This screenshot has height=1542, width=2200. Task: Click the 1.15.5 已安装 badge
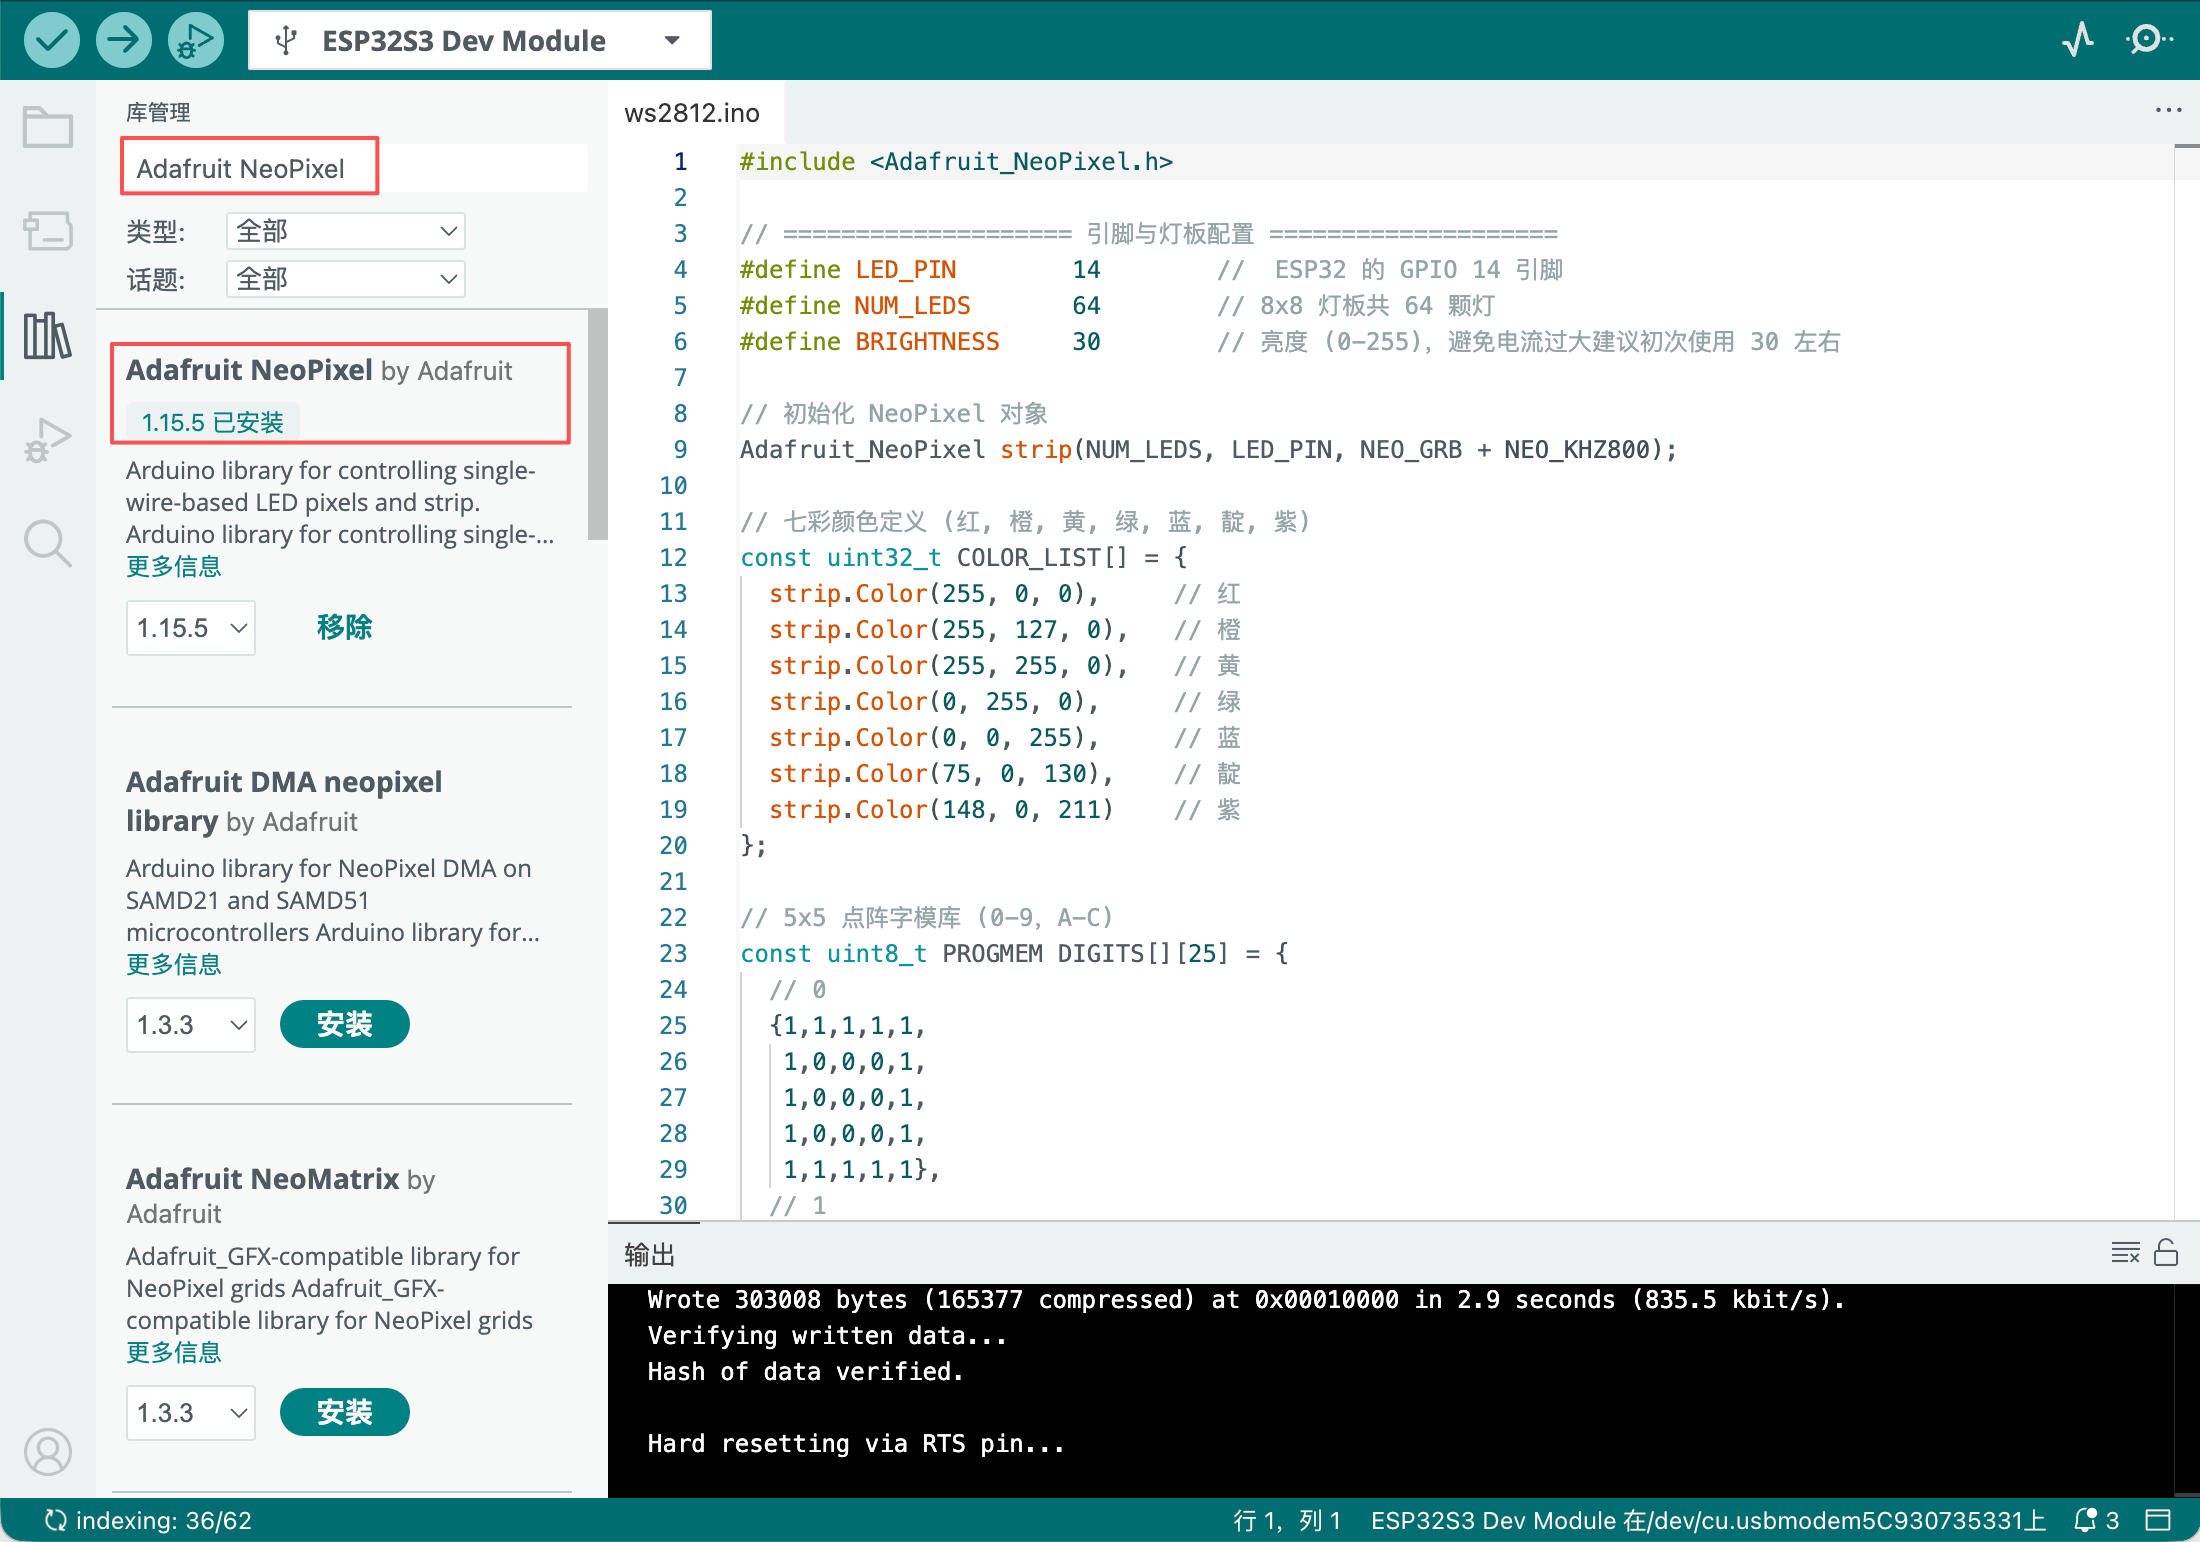point(213,423)
